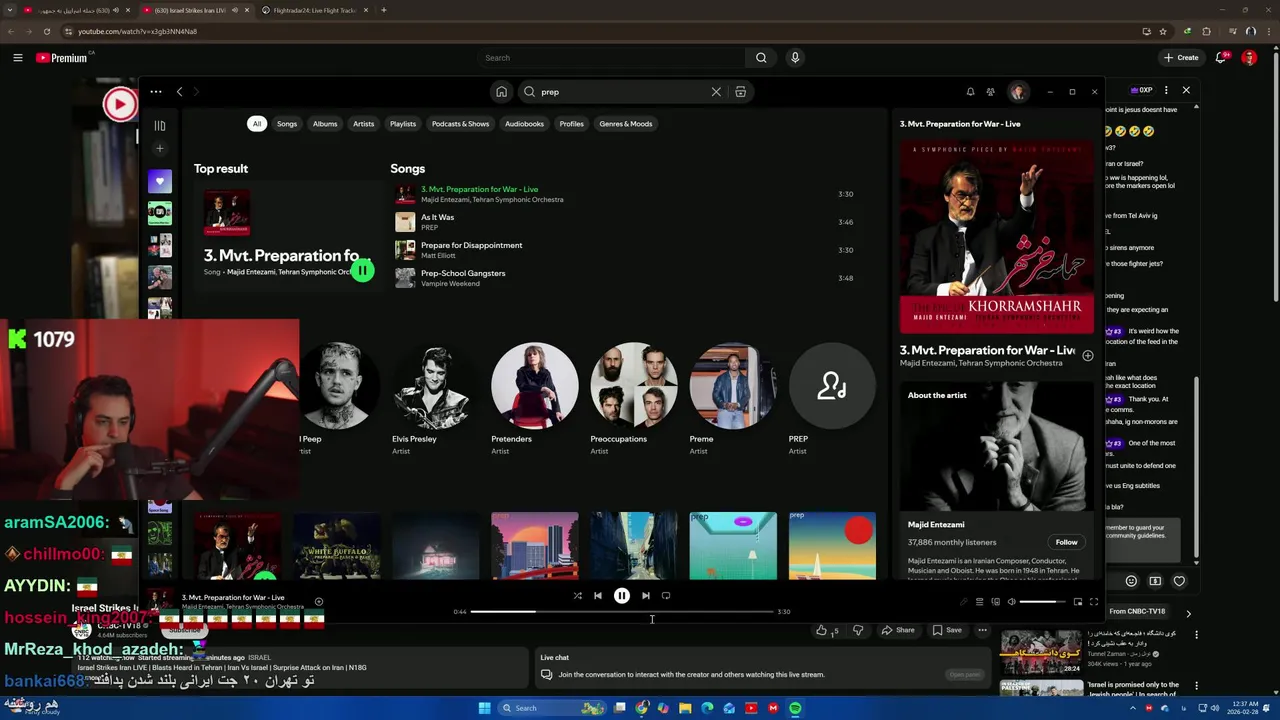Image resolution: width=1280 pixels, height=720 pixels.
Task: Select the All filter chip
Action: click(257, 124)
